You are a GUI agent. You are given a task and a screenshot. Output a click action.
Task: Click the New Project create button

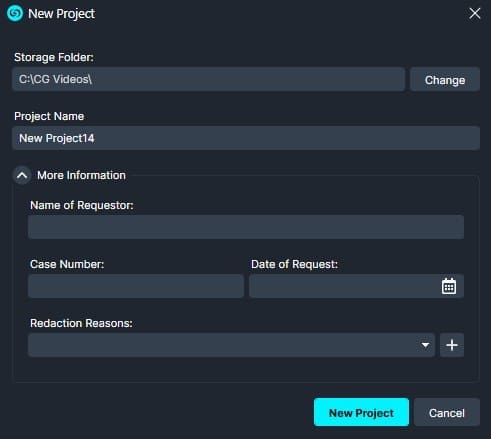coord(361,412)
